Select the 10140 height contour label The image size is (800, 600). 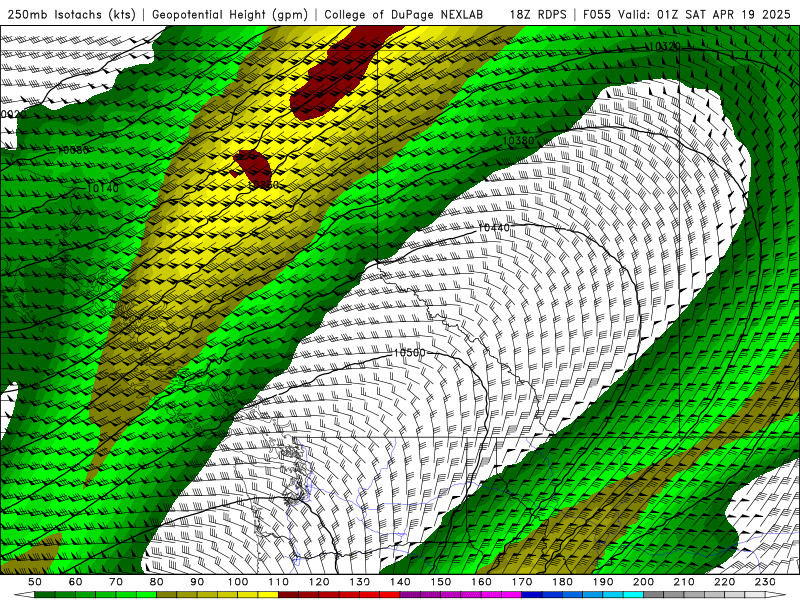[x=103, y=188]
